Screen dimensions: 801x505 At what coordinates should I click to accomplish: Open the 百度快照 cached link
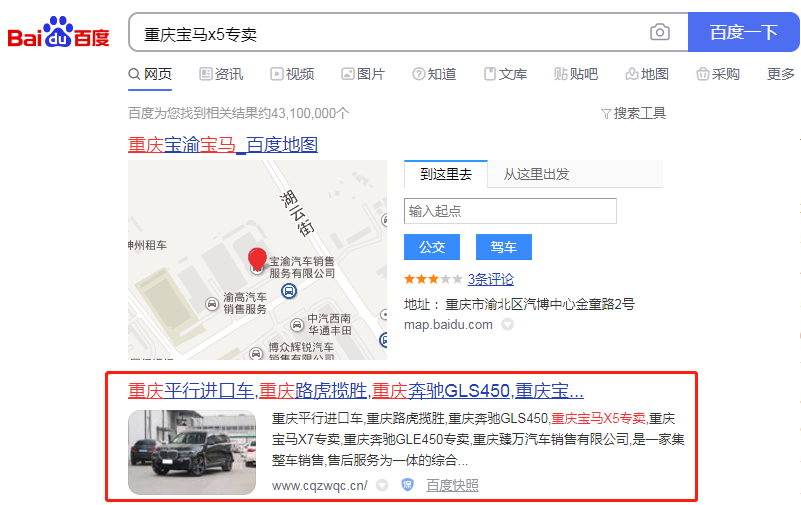(x=452, y=485)
